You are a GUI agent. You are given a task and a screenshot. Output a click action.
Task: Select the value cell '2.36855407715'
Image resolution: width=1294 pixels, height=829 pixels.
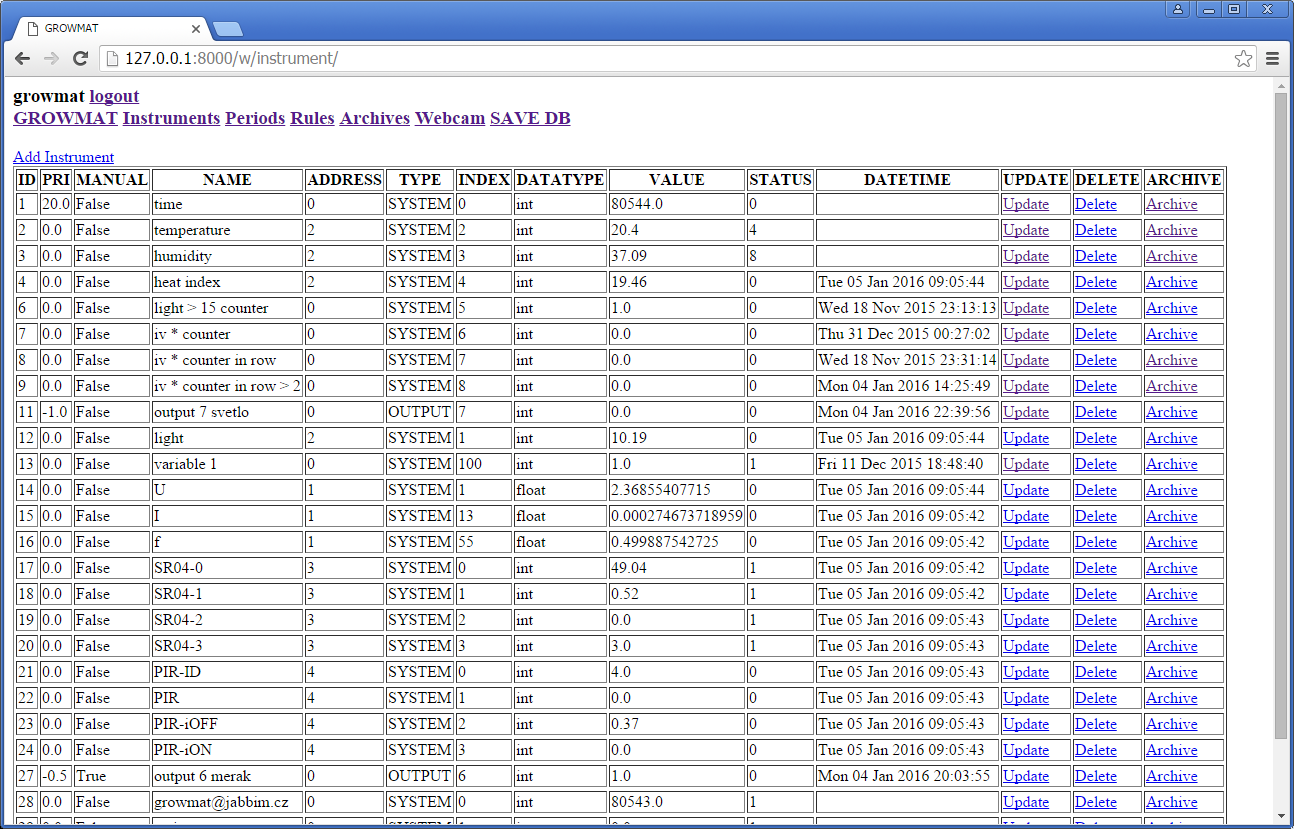[677, 490]
